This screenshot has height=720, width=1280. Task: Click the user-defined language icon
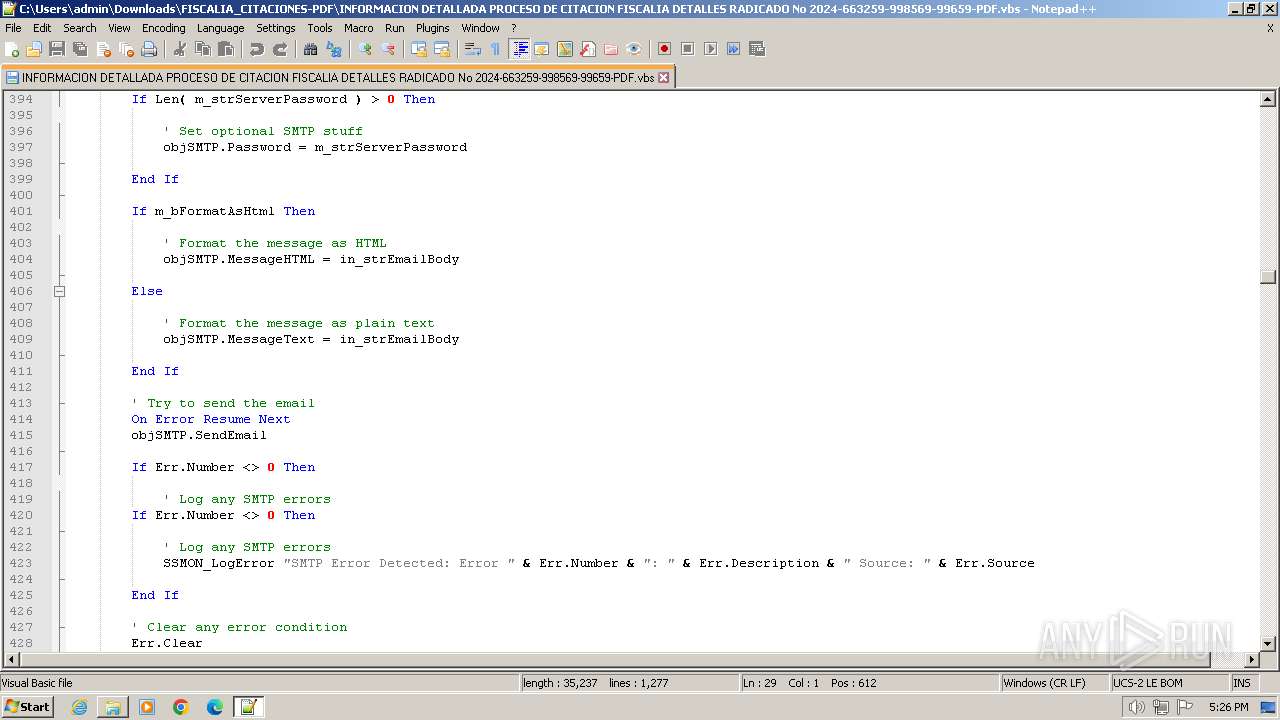(x=542, y=49)
